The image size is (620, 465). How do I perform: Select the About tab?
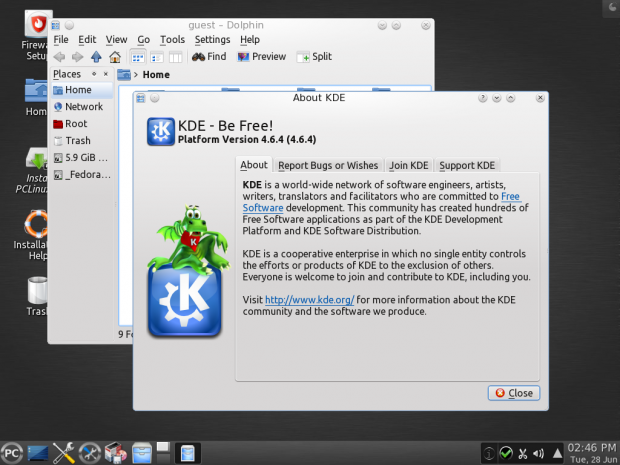coord(254,164)
